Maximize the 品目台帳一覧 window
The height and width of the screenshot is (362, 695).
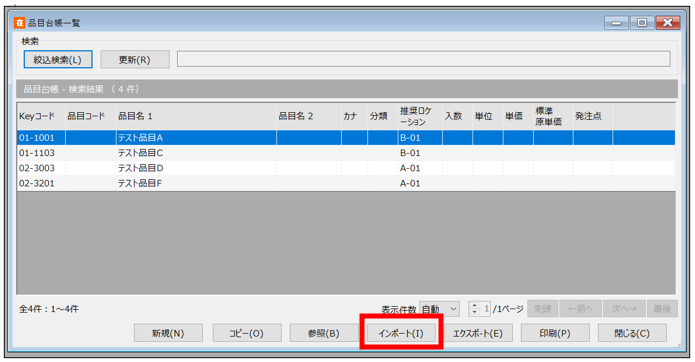coord(642,23)
